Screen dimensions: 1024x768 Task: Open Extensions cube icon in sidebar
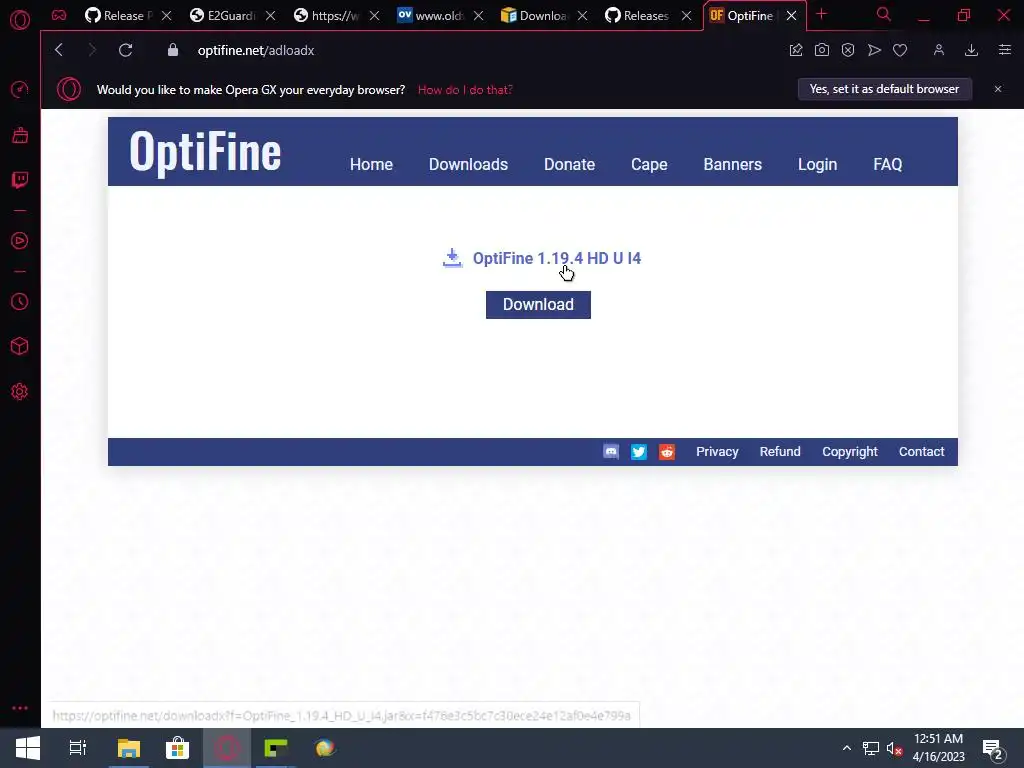[20, 346]
